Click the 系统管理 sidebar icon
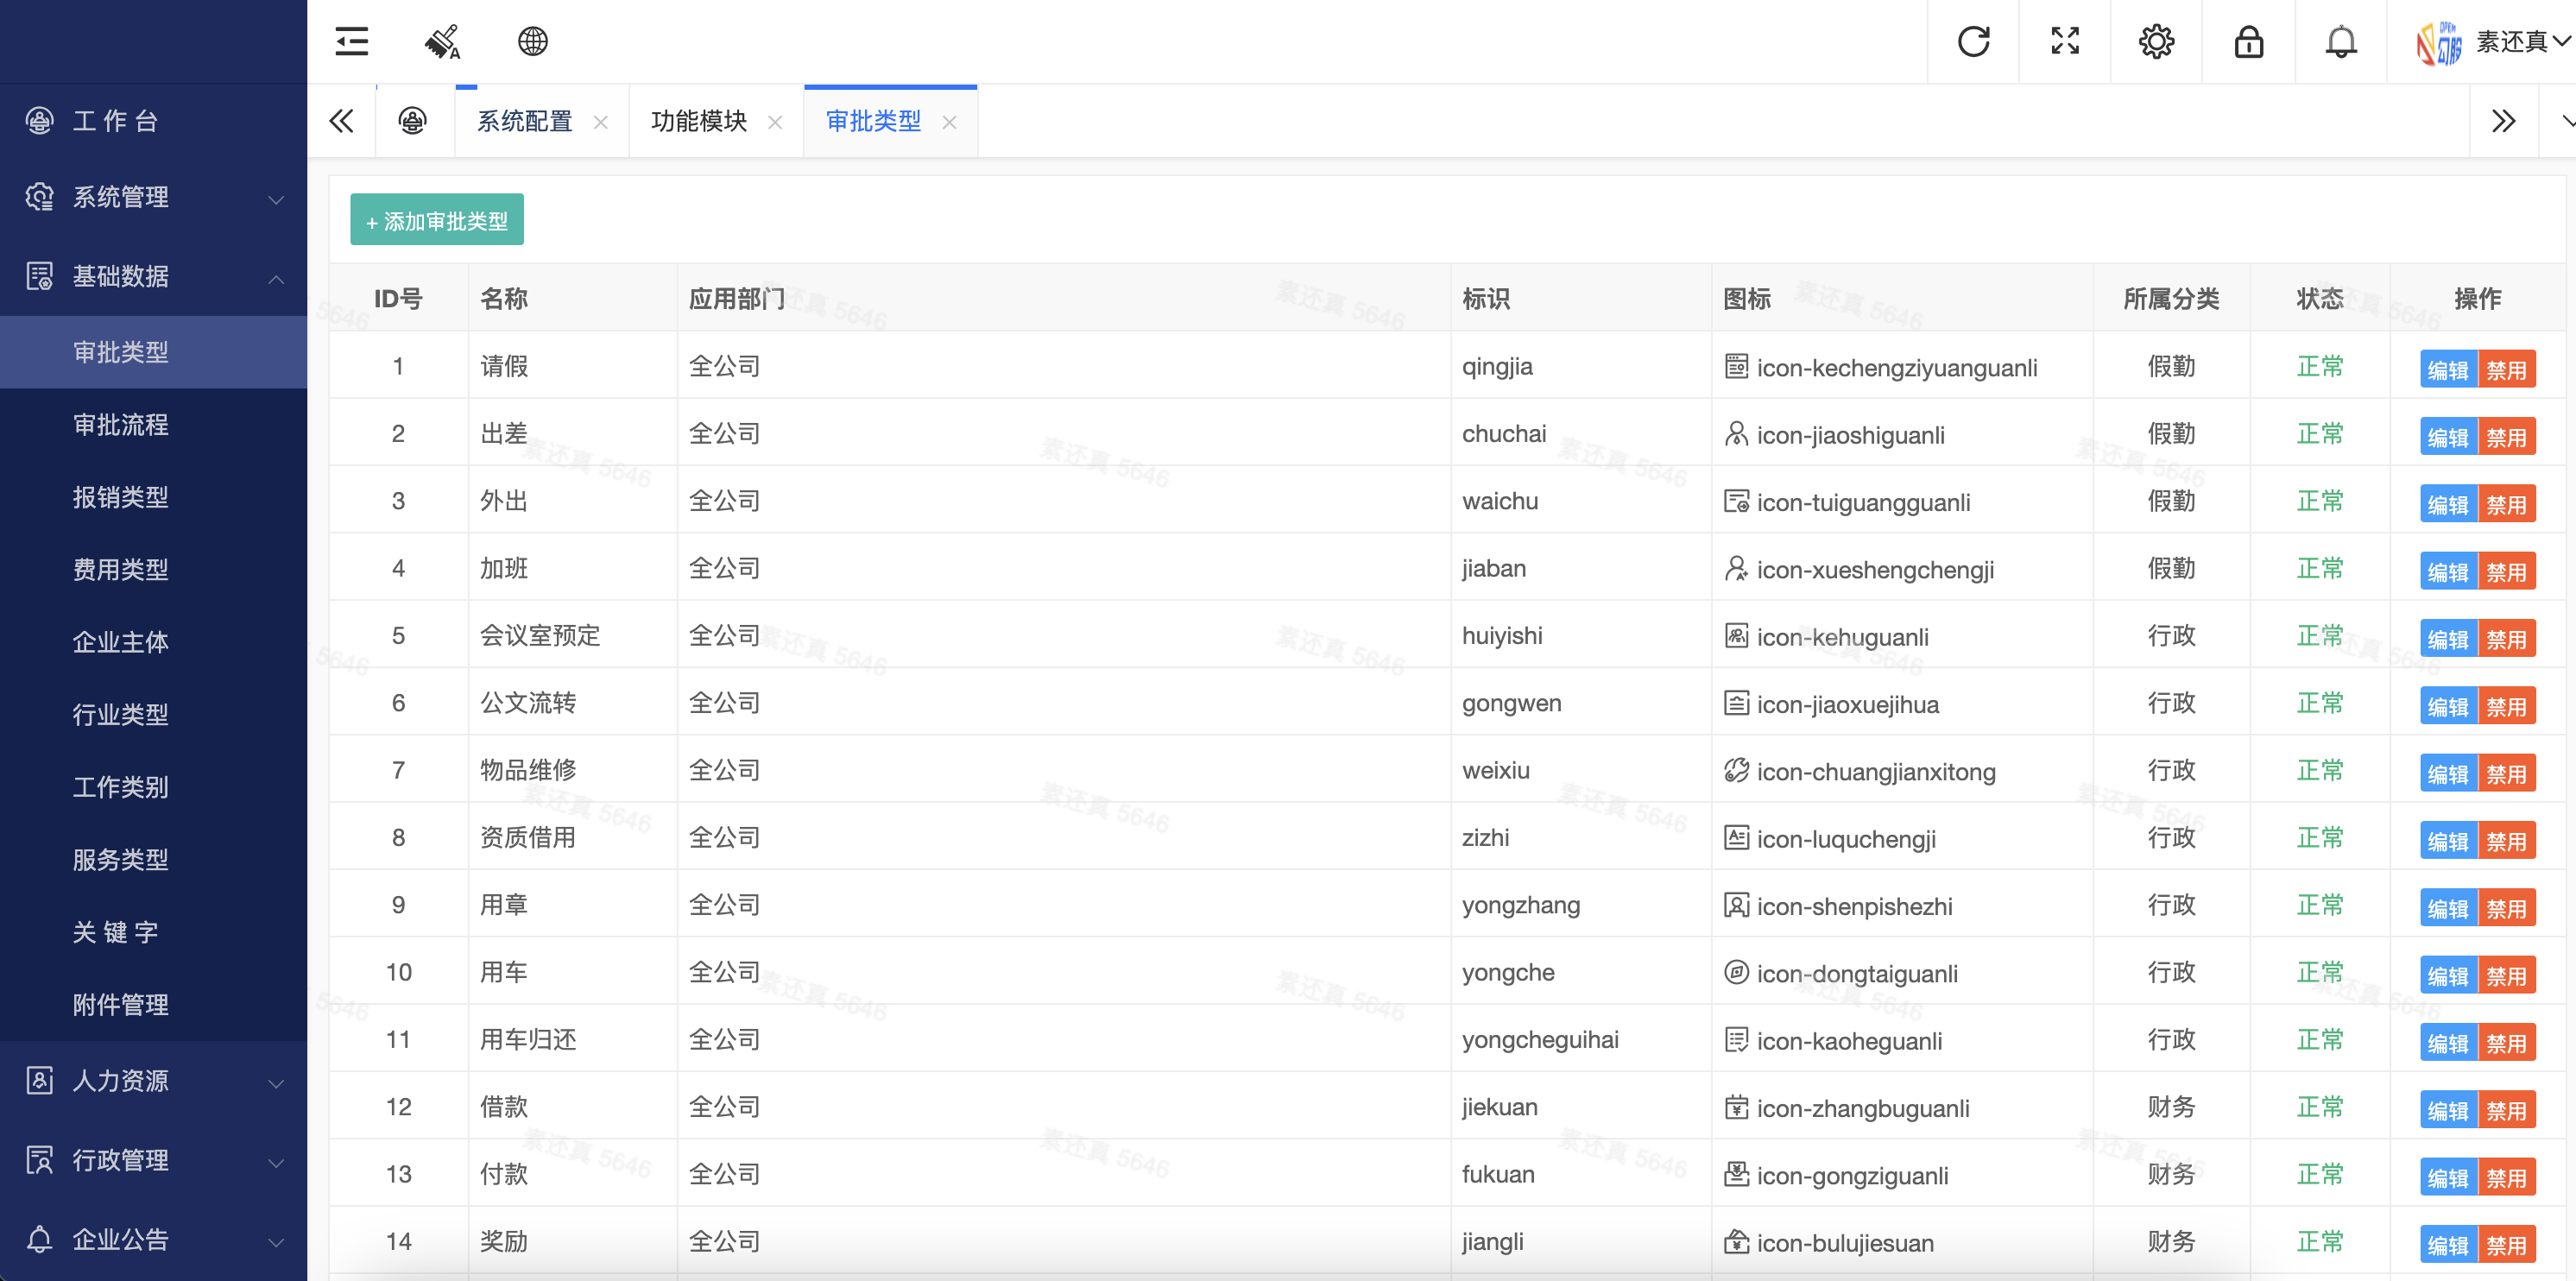The height and width of the screenshot is (1281, 2576). click(39, 197)
